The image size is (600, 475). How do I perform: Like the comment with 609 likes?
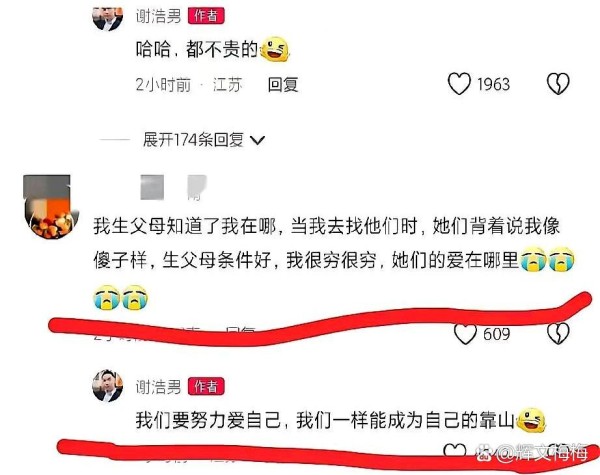pyautogui.click(x=465, y=334)
